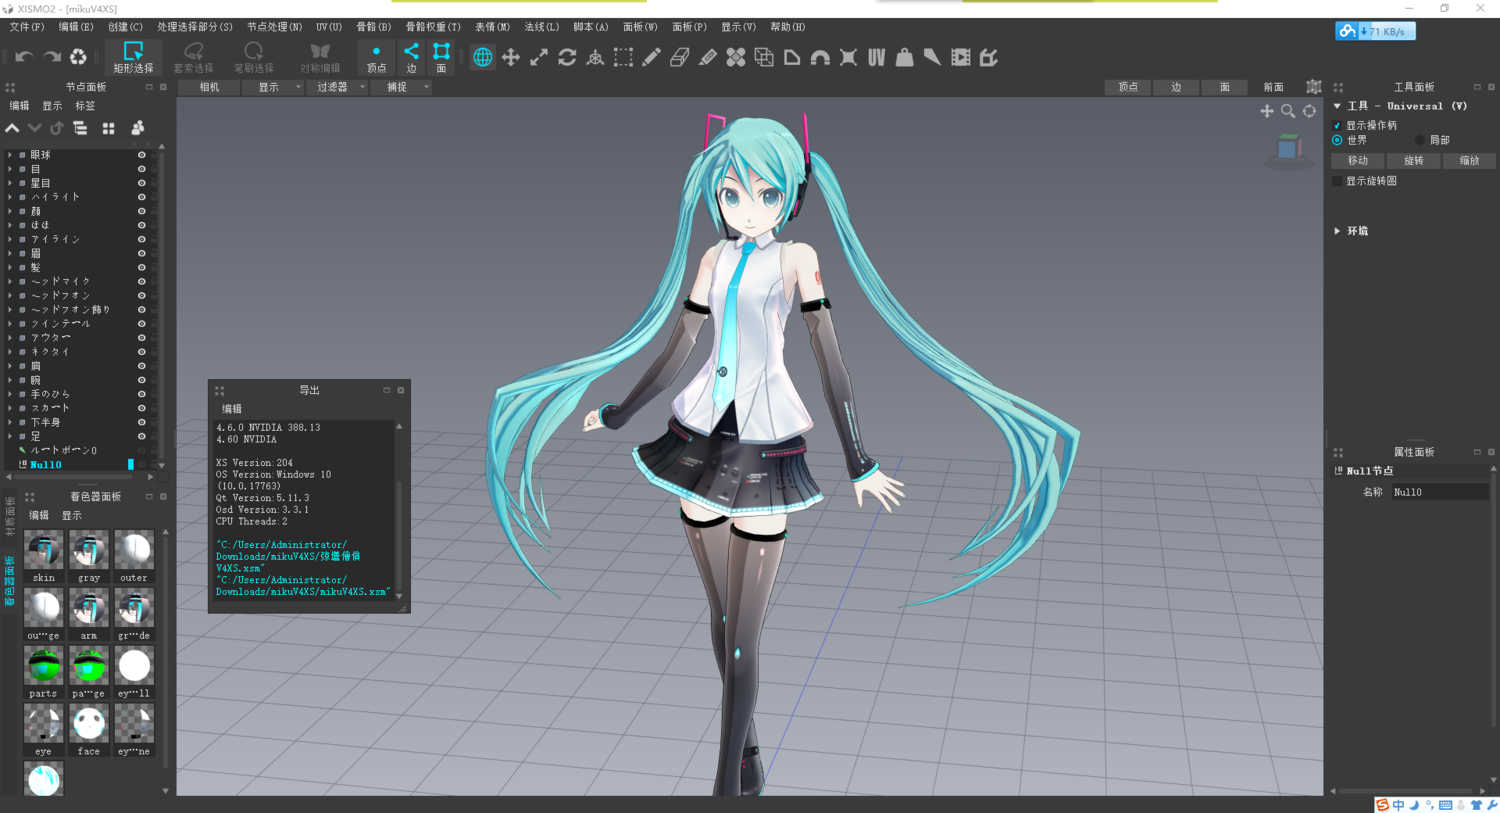Open the 表情(M) menu
Screen dimensions: 1500x813
coord(492,27)
